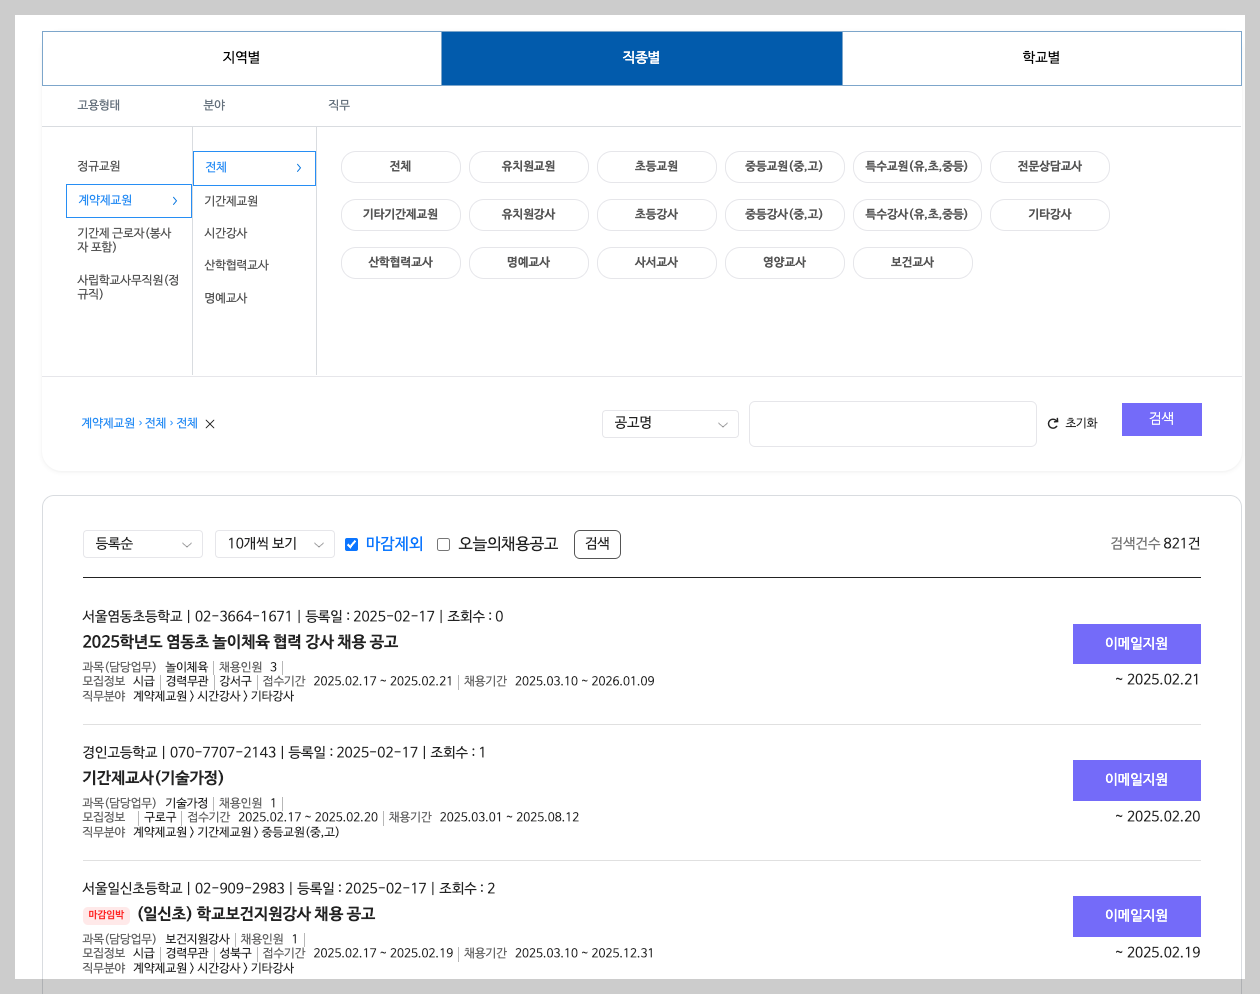Click the 초기화 refresh icon
1260x994 pixels.
(1053, 423)
